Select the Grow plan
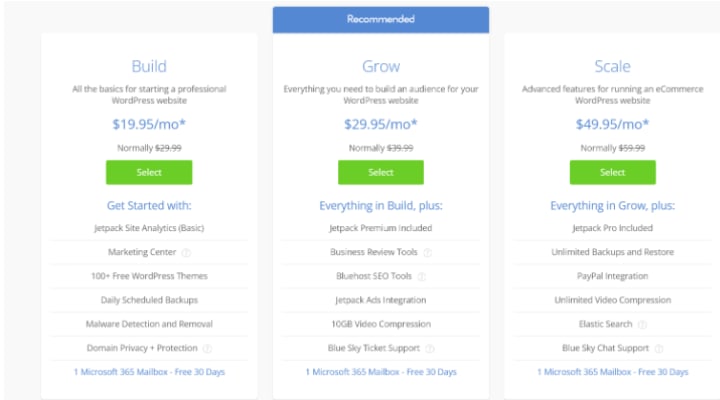This screenshot has height=400, width=720. 381,172
